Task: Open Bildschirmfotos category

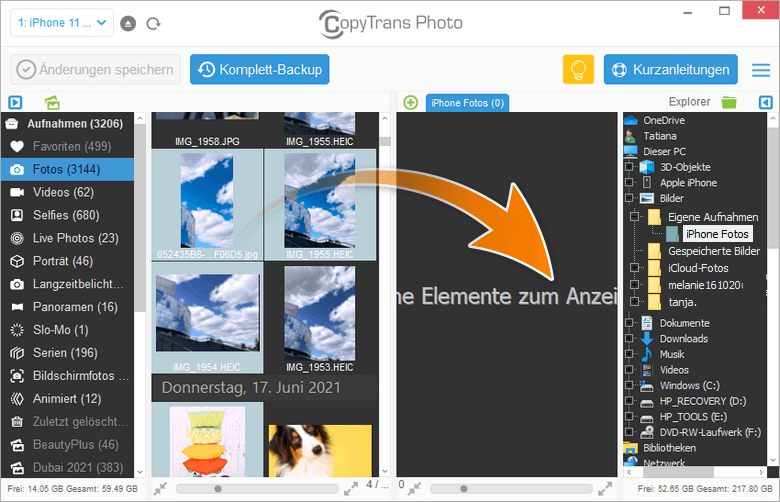Action: [x=68, y=376]
